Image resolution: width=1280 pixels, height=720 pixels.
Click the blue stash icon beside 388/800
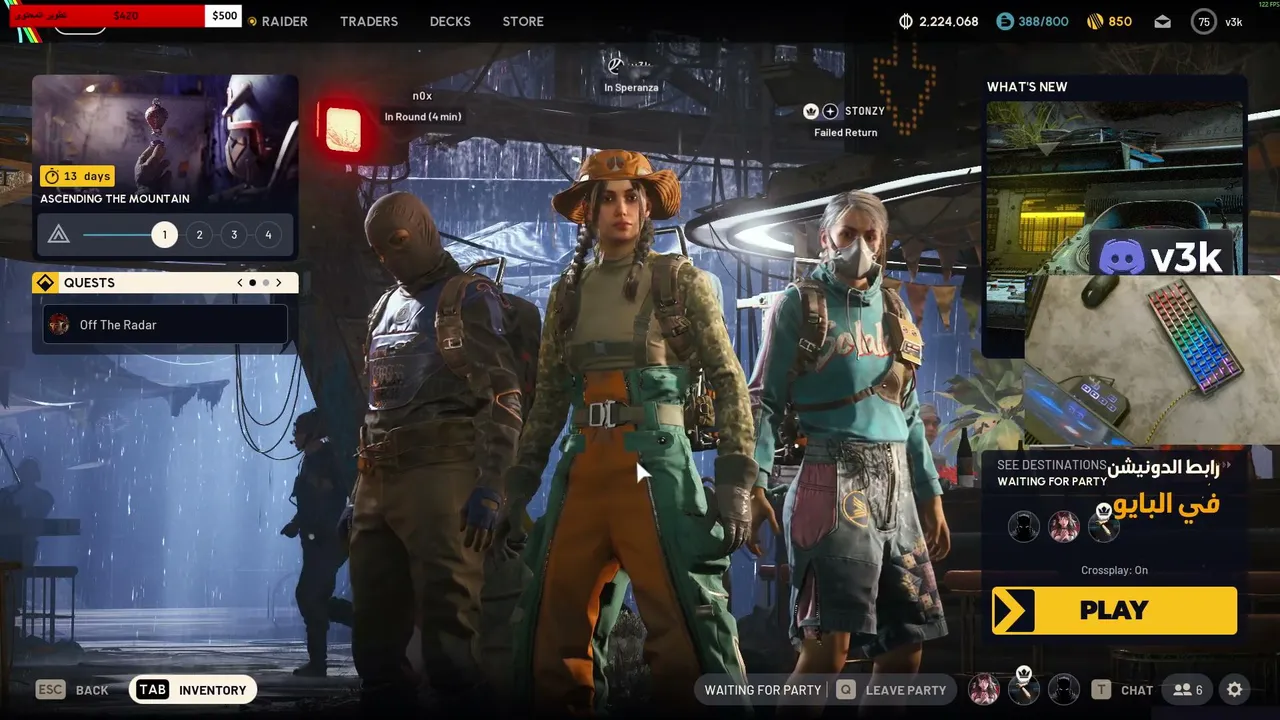point(1005,21)
